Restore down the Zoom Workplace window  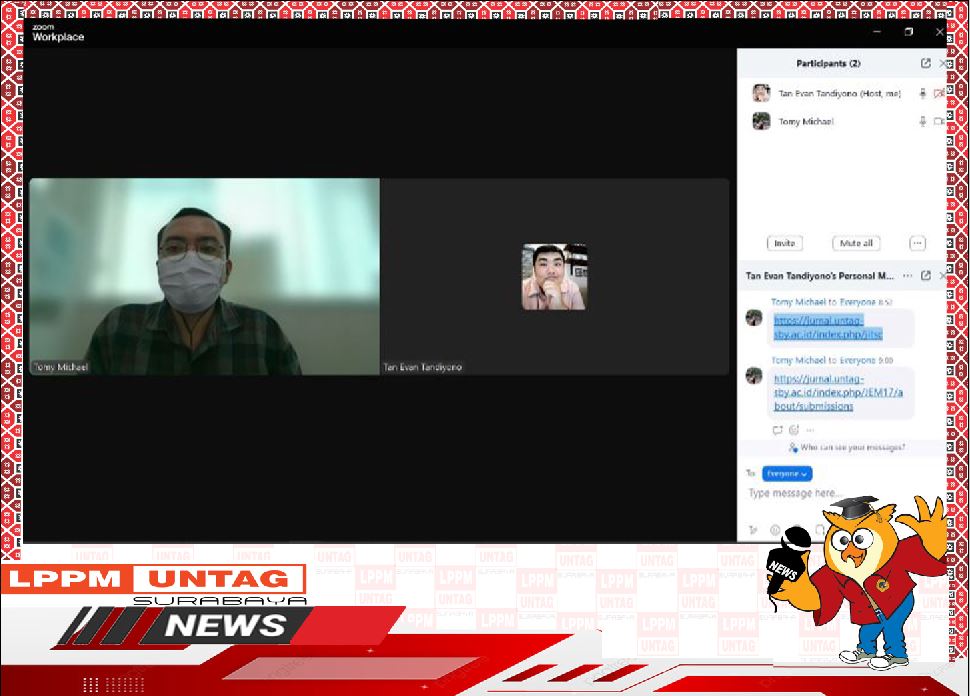click(909, 32)
